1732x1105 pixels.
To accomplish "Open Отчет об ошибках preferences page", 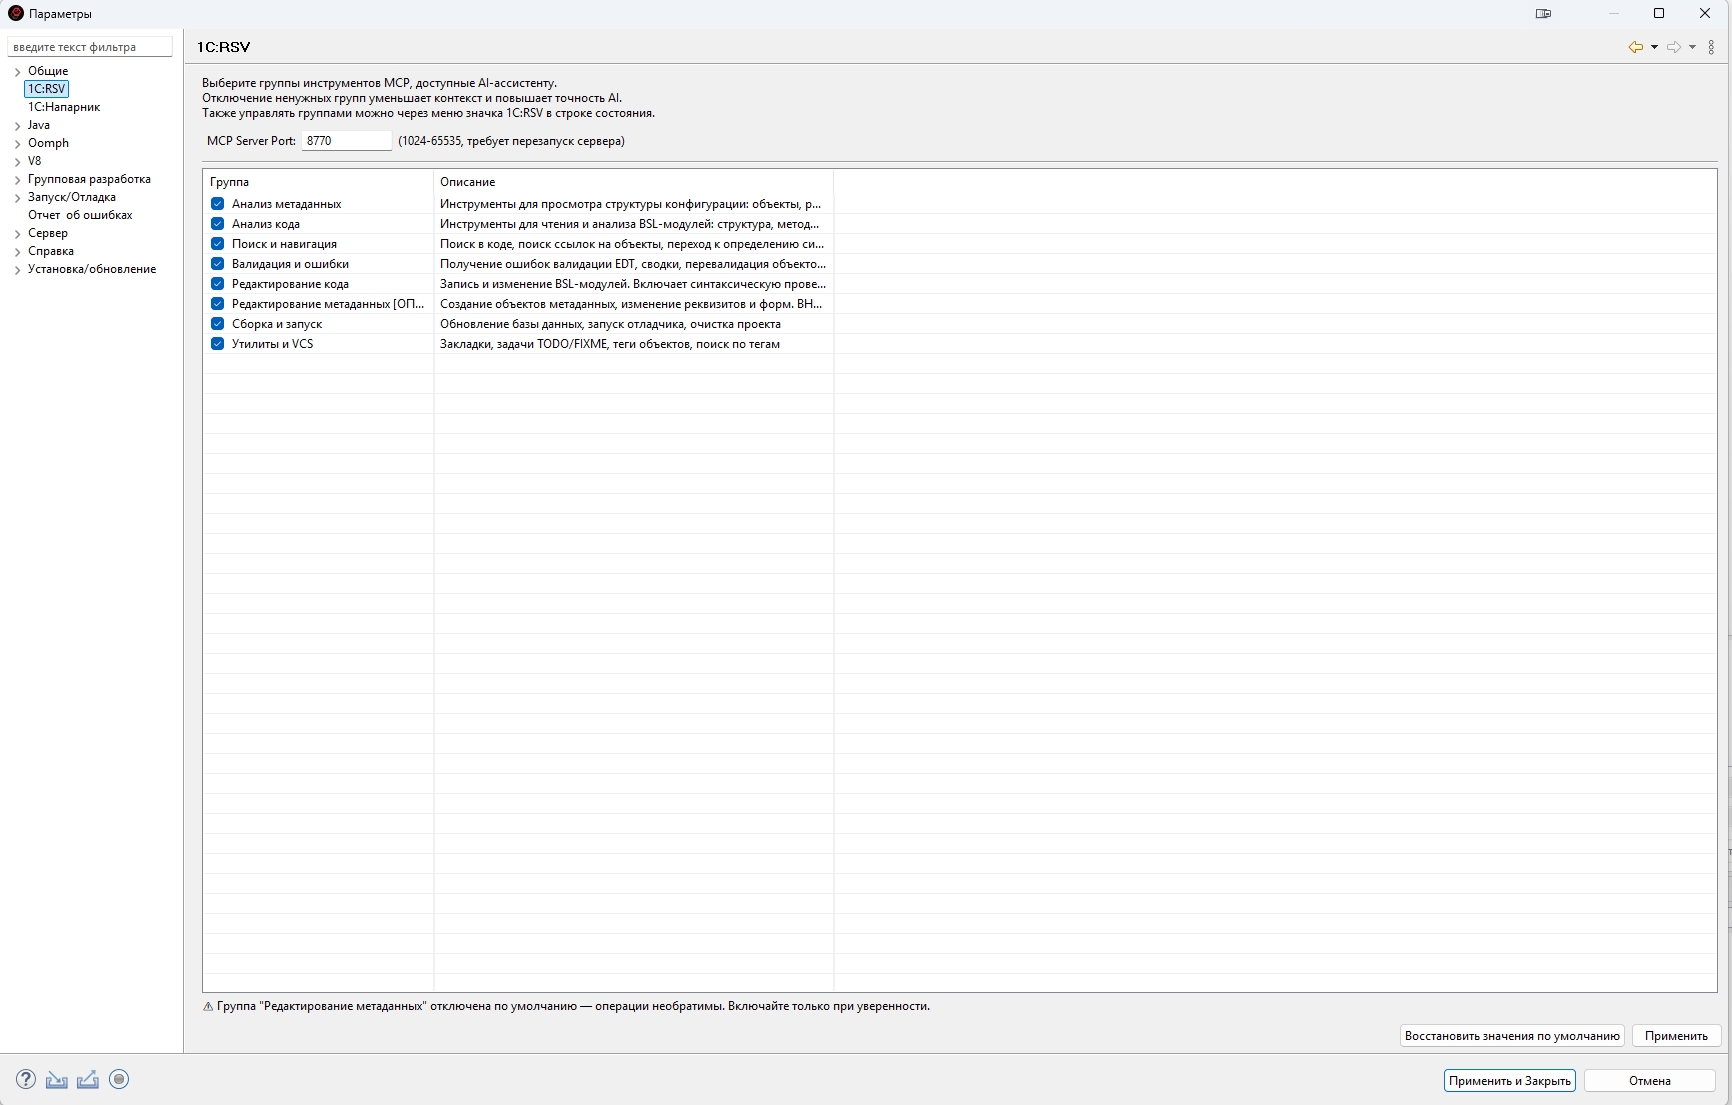I will point(80,215).
